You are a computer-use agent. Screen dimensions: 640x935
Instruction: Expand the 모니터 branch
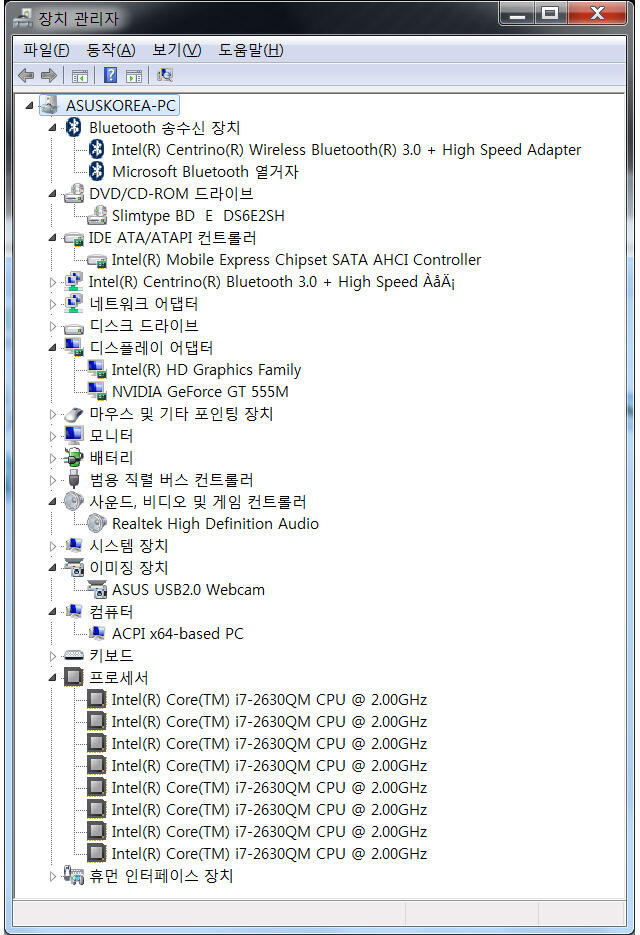pos(52,436)
